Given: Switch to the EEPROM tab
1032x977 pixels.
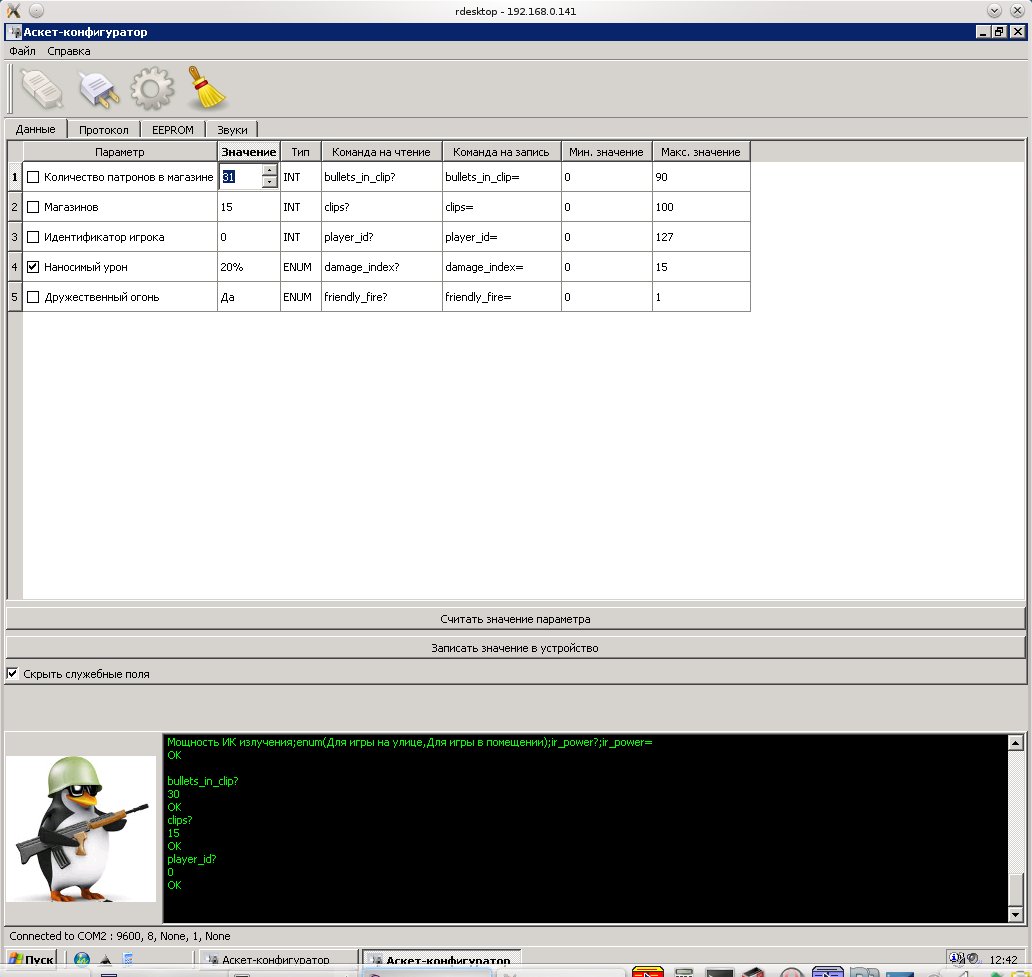Looking at the screenshot, I should click(172, 130).
